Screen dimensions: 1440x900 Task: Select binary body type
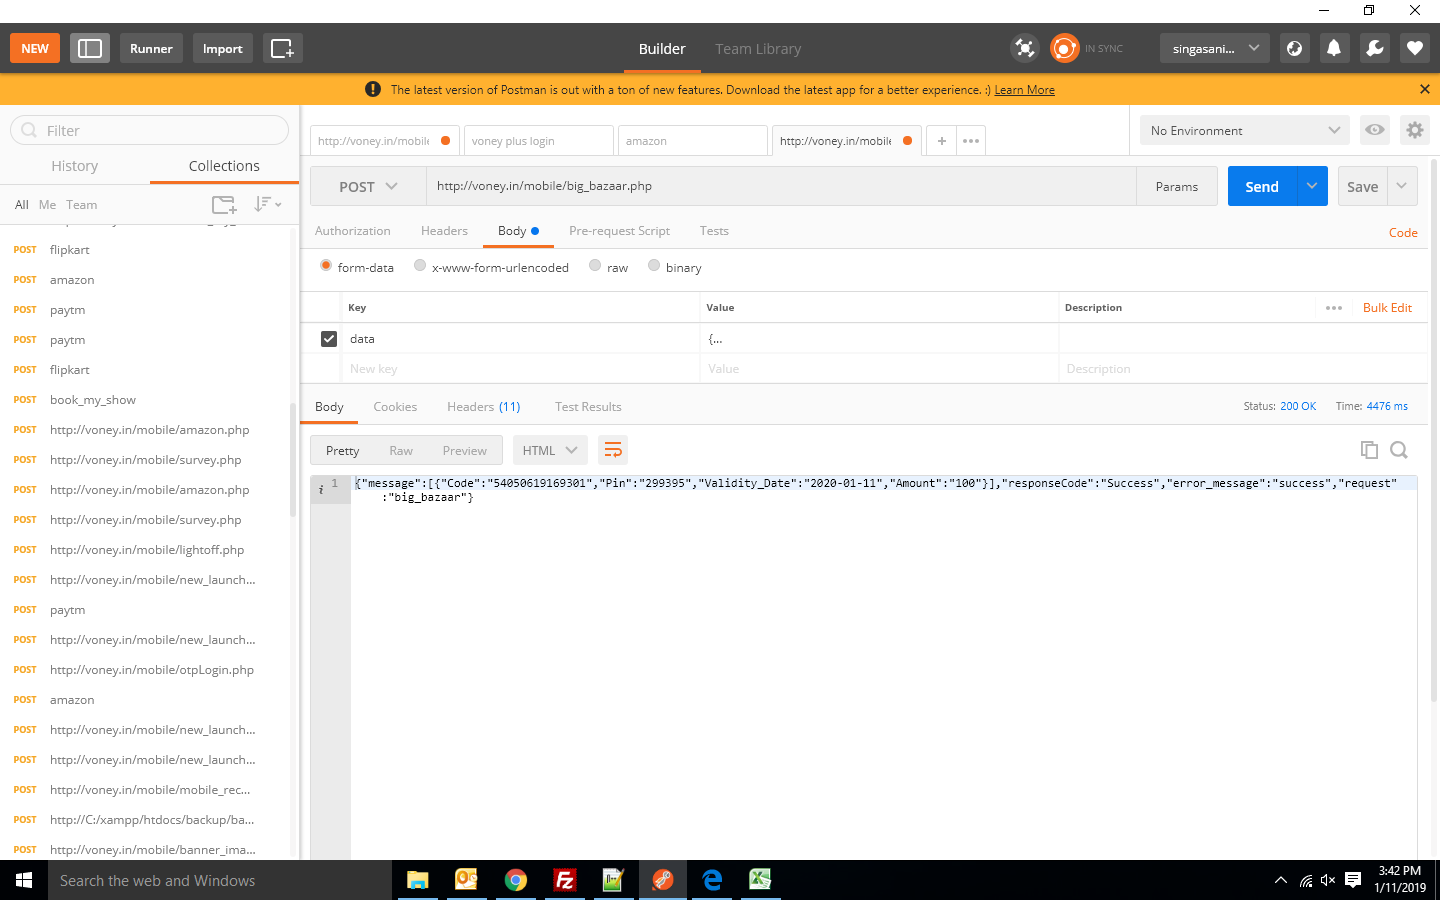coord(654,266)
